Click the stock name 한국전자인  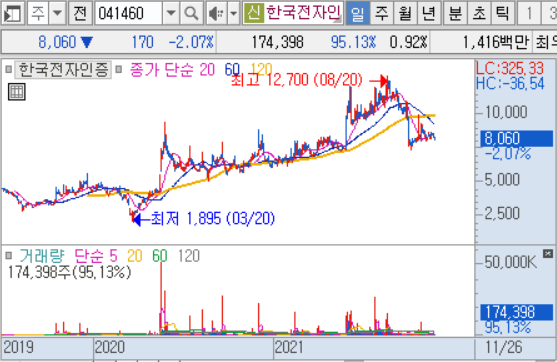[303, 13]
